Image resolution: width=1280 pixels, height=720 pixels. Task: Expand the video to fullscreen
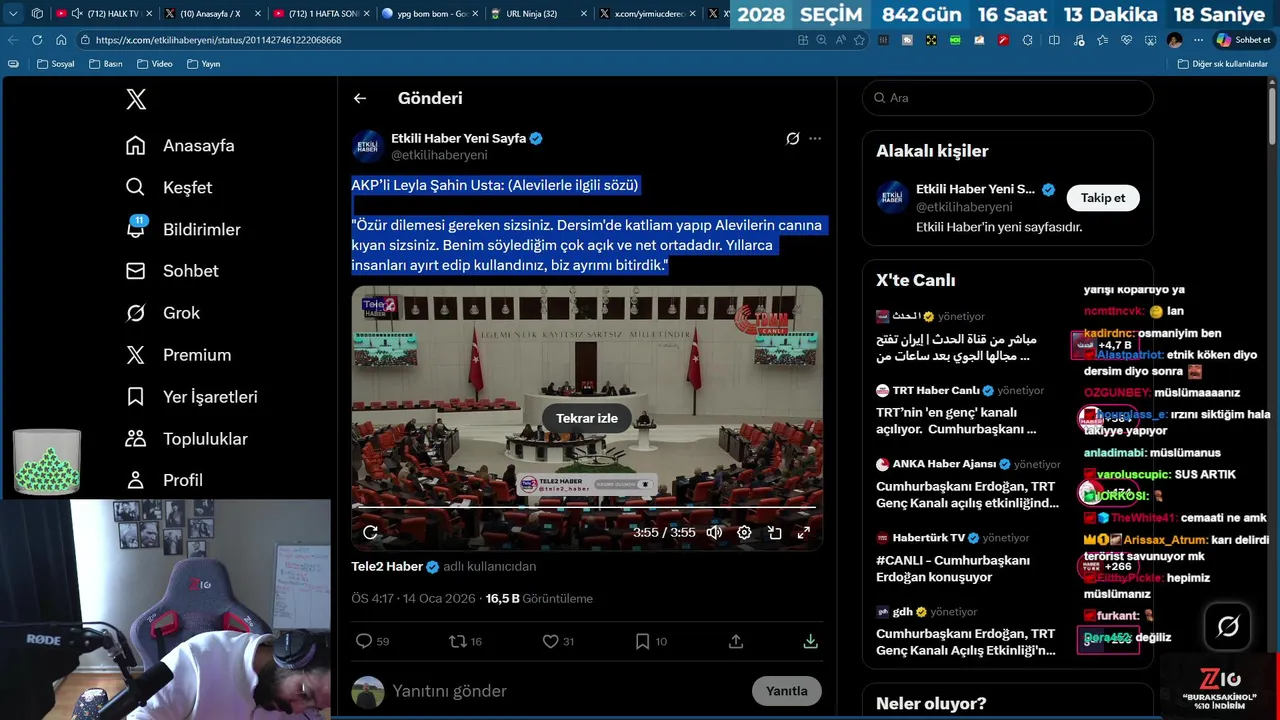(x=803, y=532)
